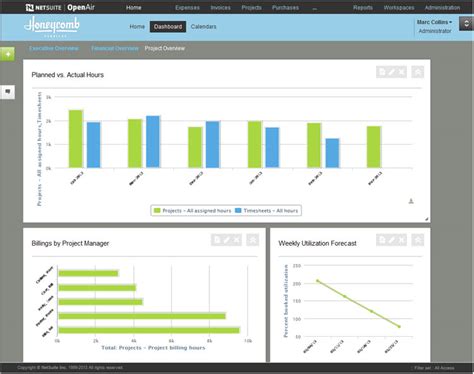The width and height of the screenshot is (474, 374).
Task: Toggle Timesheets - All hours legend series
Action: 267,211
